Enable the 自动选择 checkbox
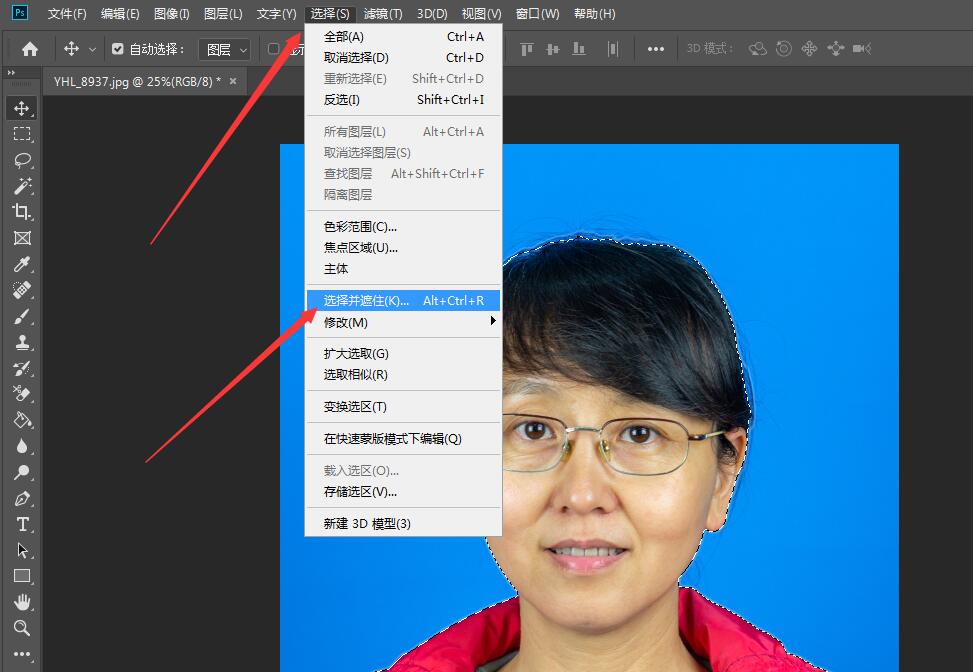973x672 pixels. point(119,47)
